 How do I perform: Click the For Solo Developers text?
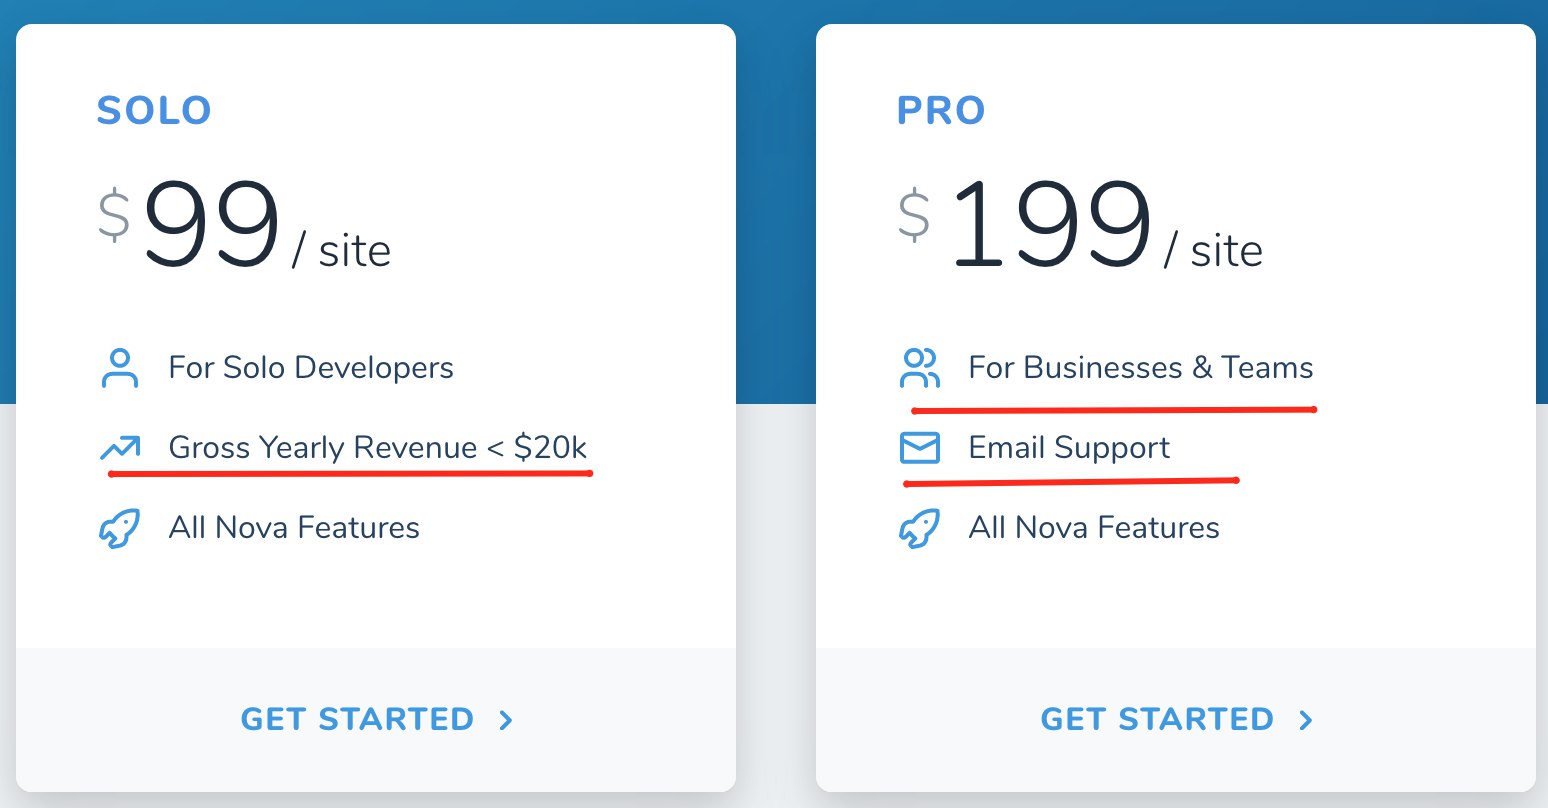[311, 368]
